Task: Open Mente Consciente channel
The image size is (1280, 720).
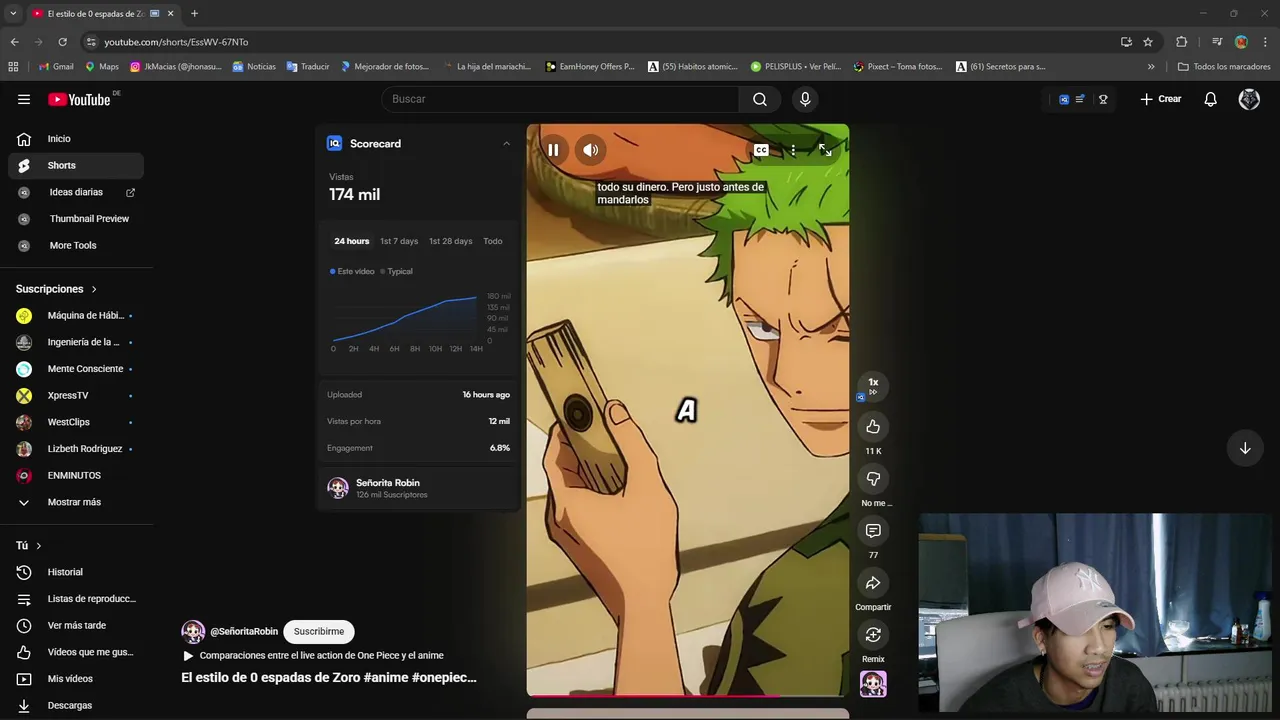Action: coord(76,369)
